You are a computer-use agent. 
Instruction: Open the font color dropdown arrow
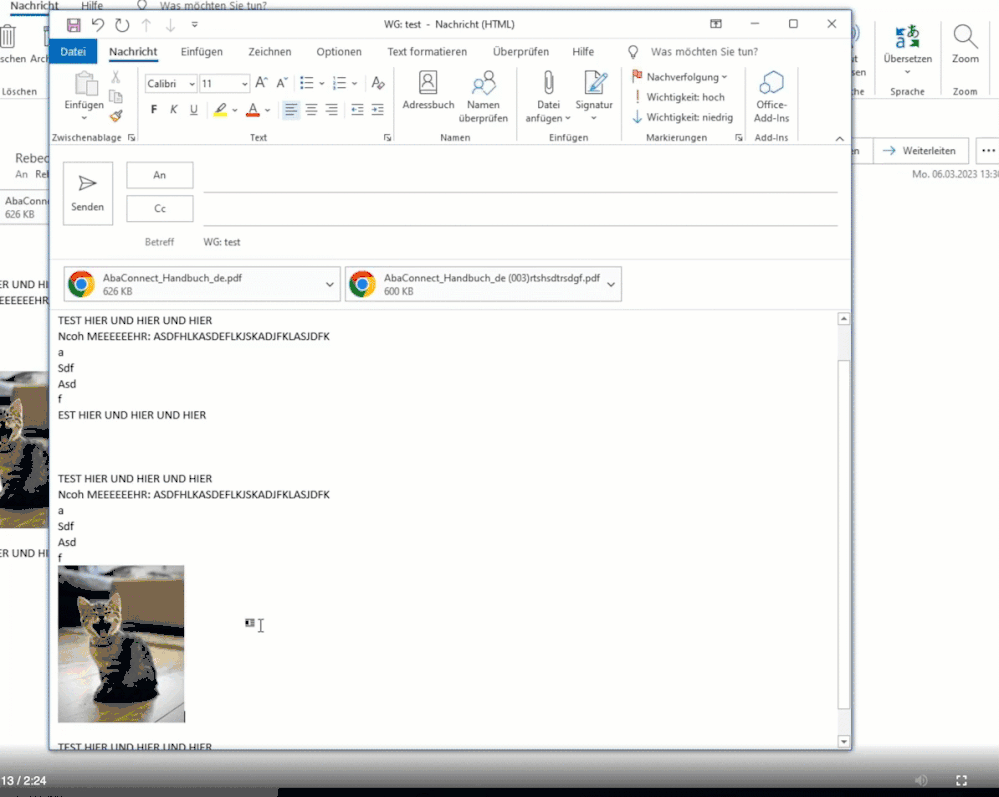pos(268,110)
